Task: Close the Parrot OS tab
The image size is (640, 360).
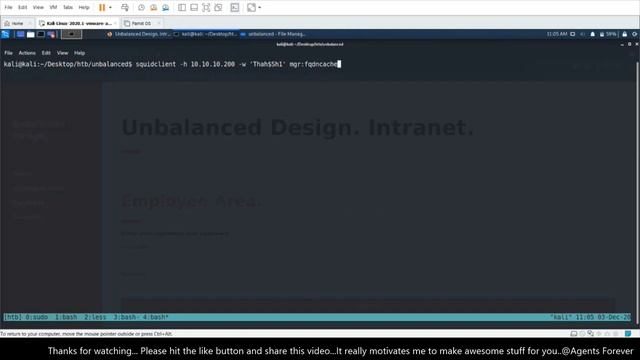Action: pyautogui.click(x=159, y=23)
